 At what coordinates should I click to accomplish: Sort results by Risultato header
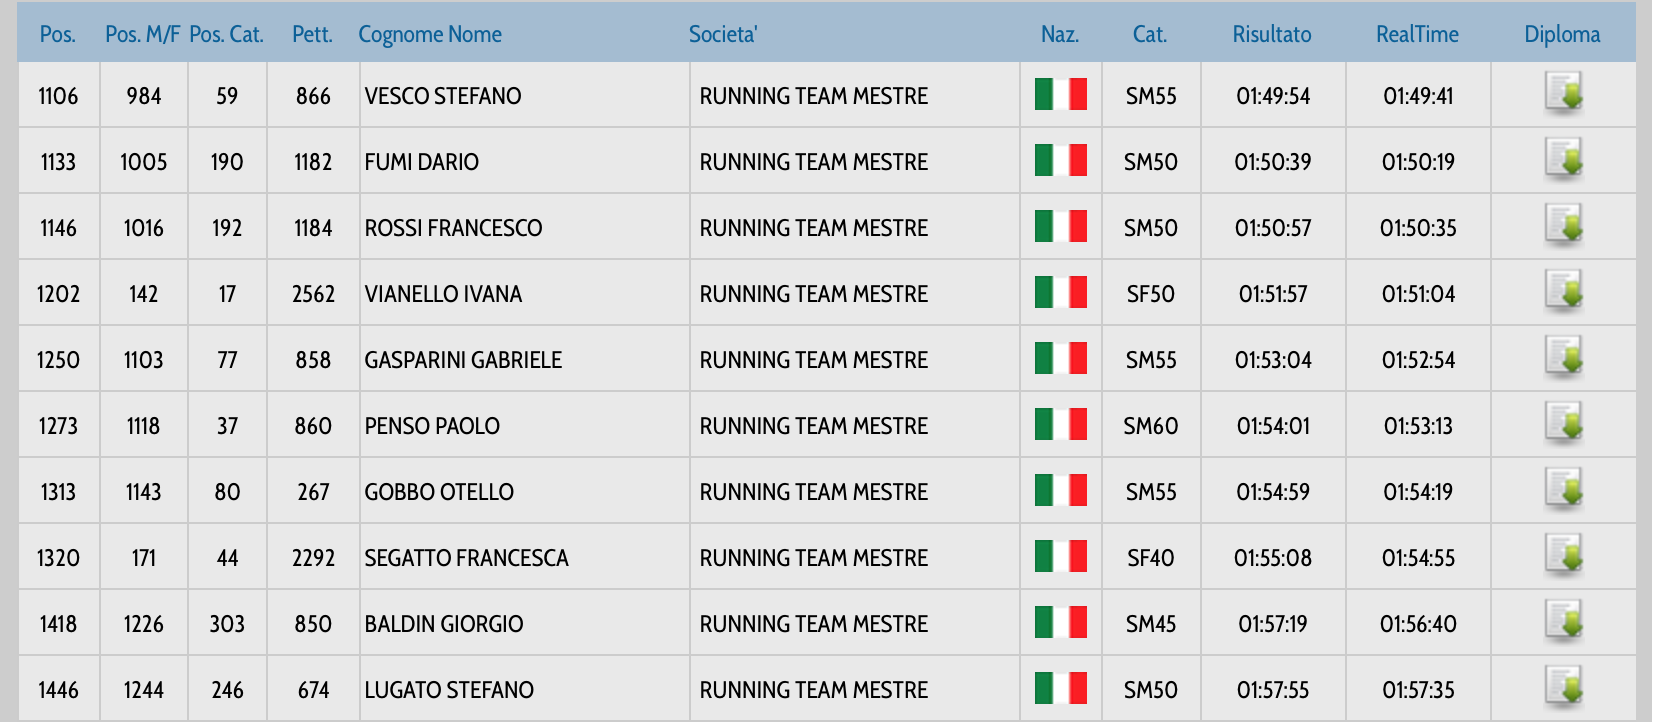coord(1271,34)
